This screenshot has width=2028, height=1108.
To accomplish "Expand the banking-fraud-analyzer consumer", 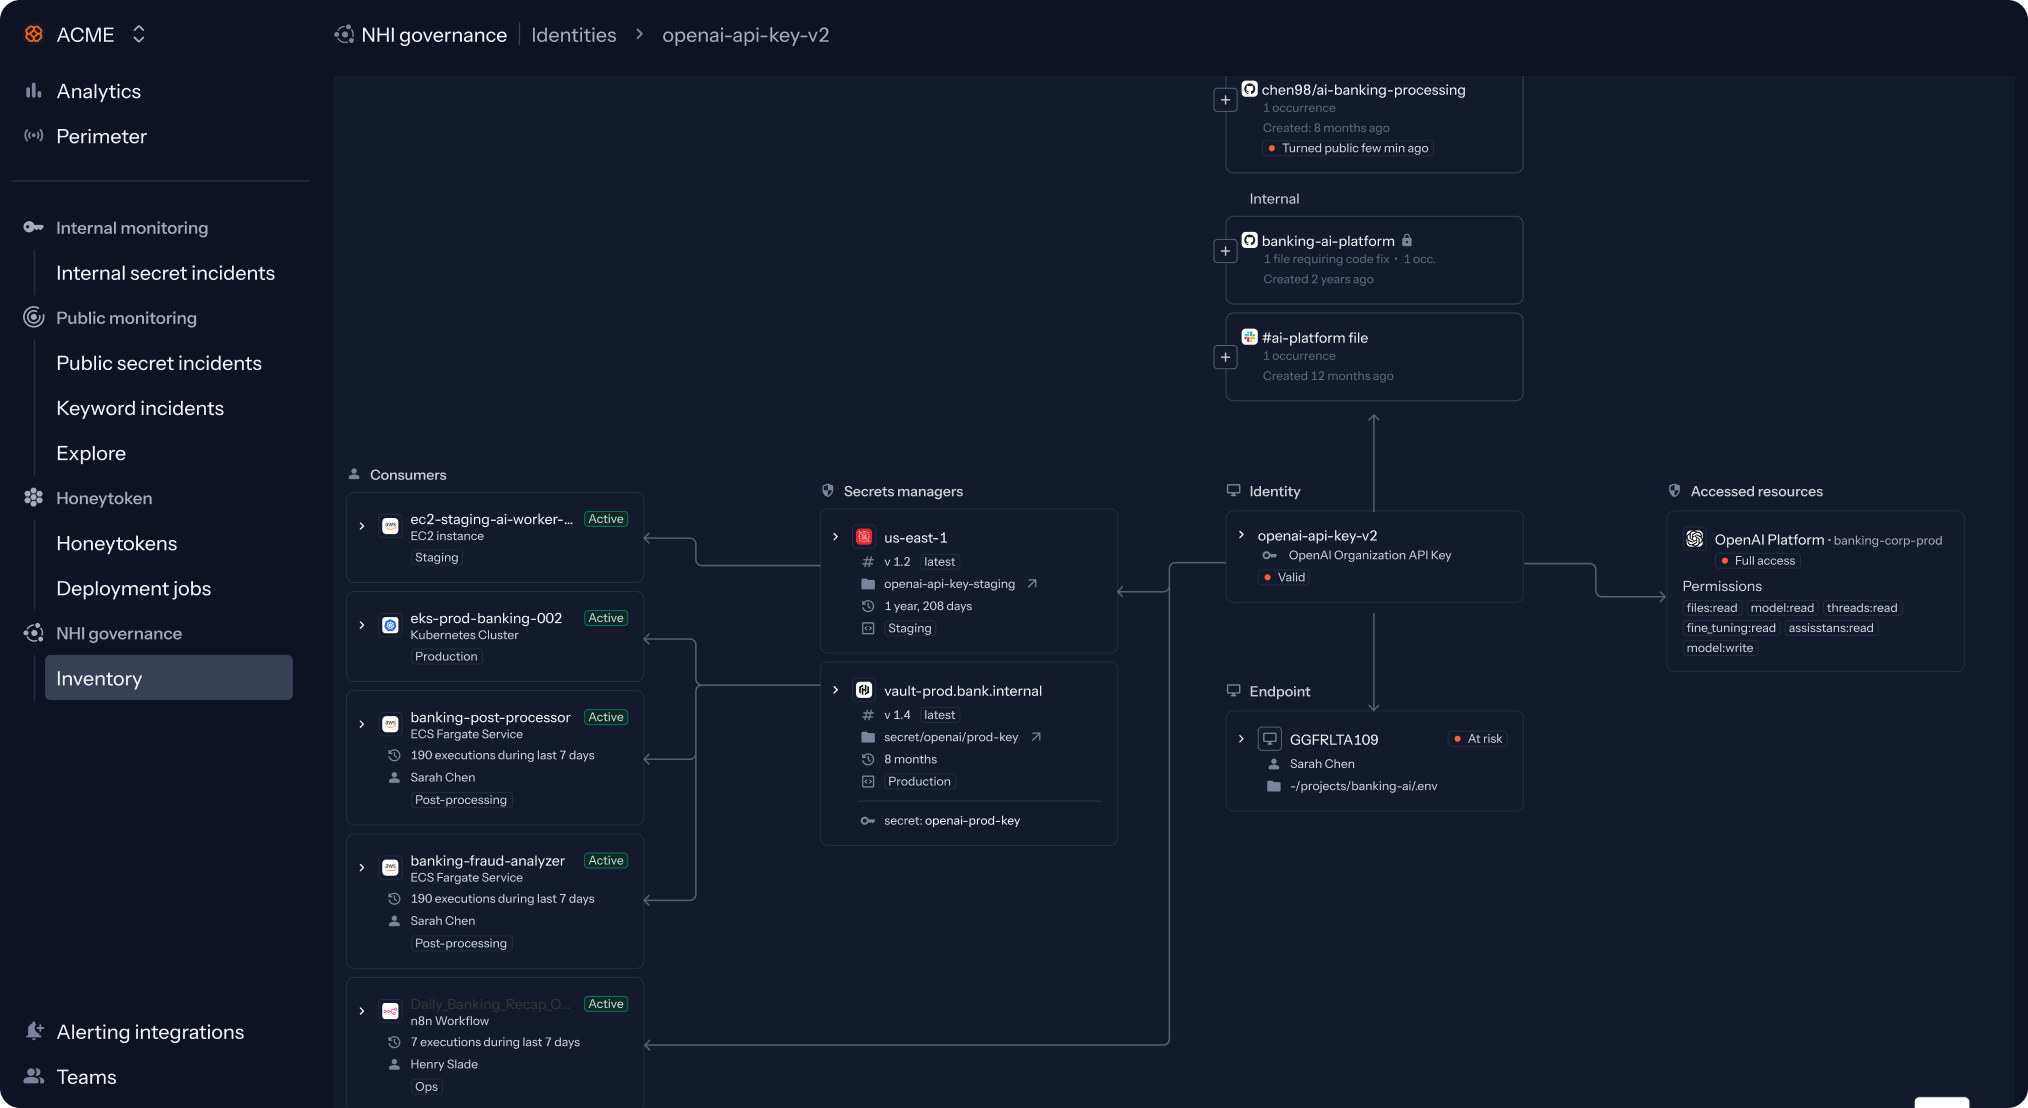I will click(362, 867).
